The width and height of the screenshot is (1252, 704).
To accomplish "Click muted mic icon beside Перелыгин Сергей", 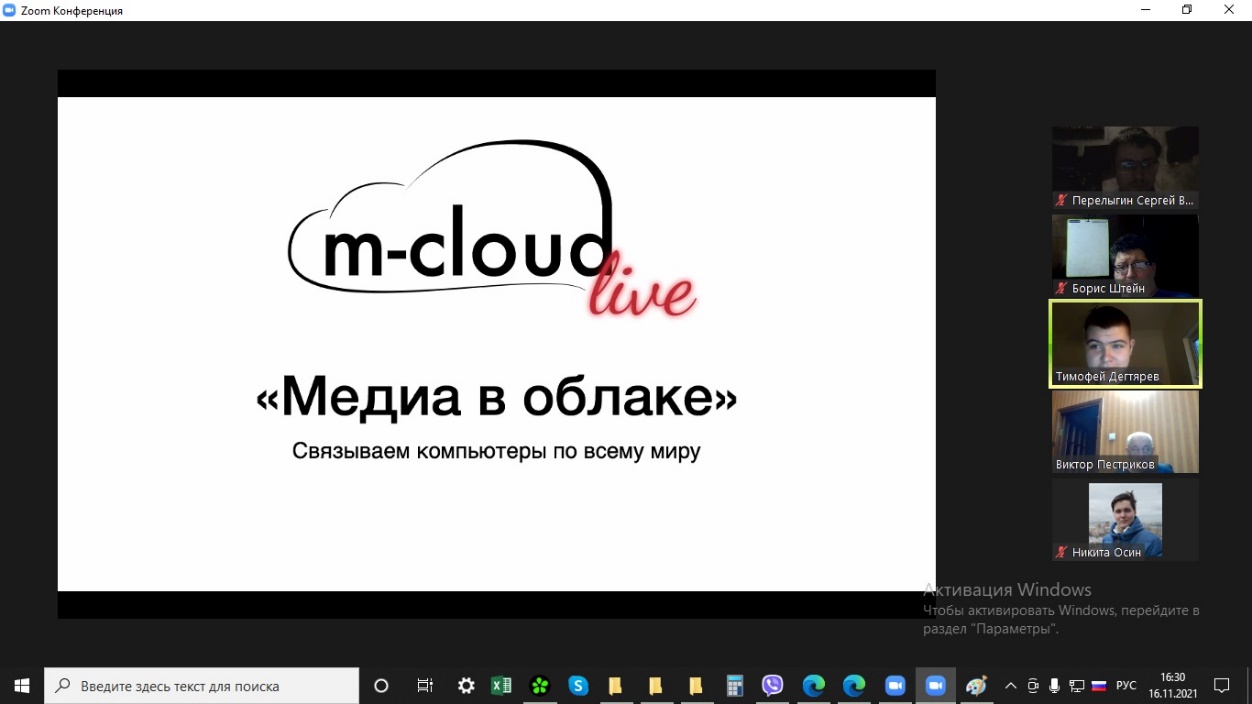I will (x=1062, y=200).
